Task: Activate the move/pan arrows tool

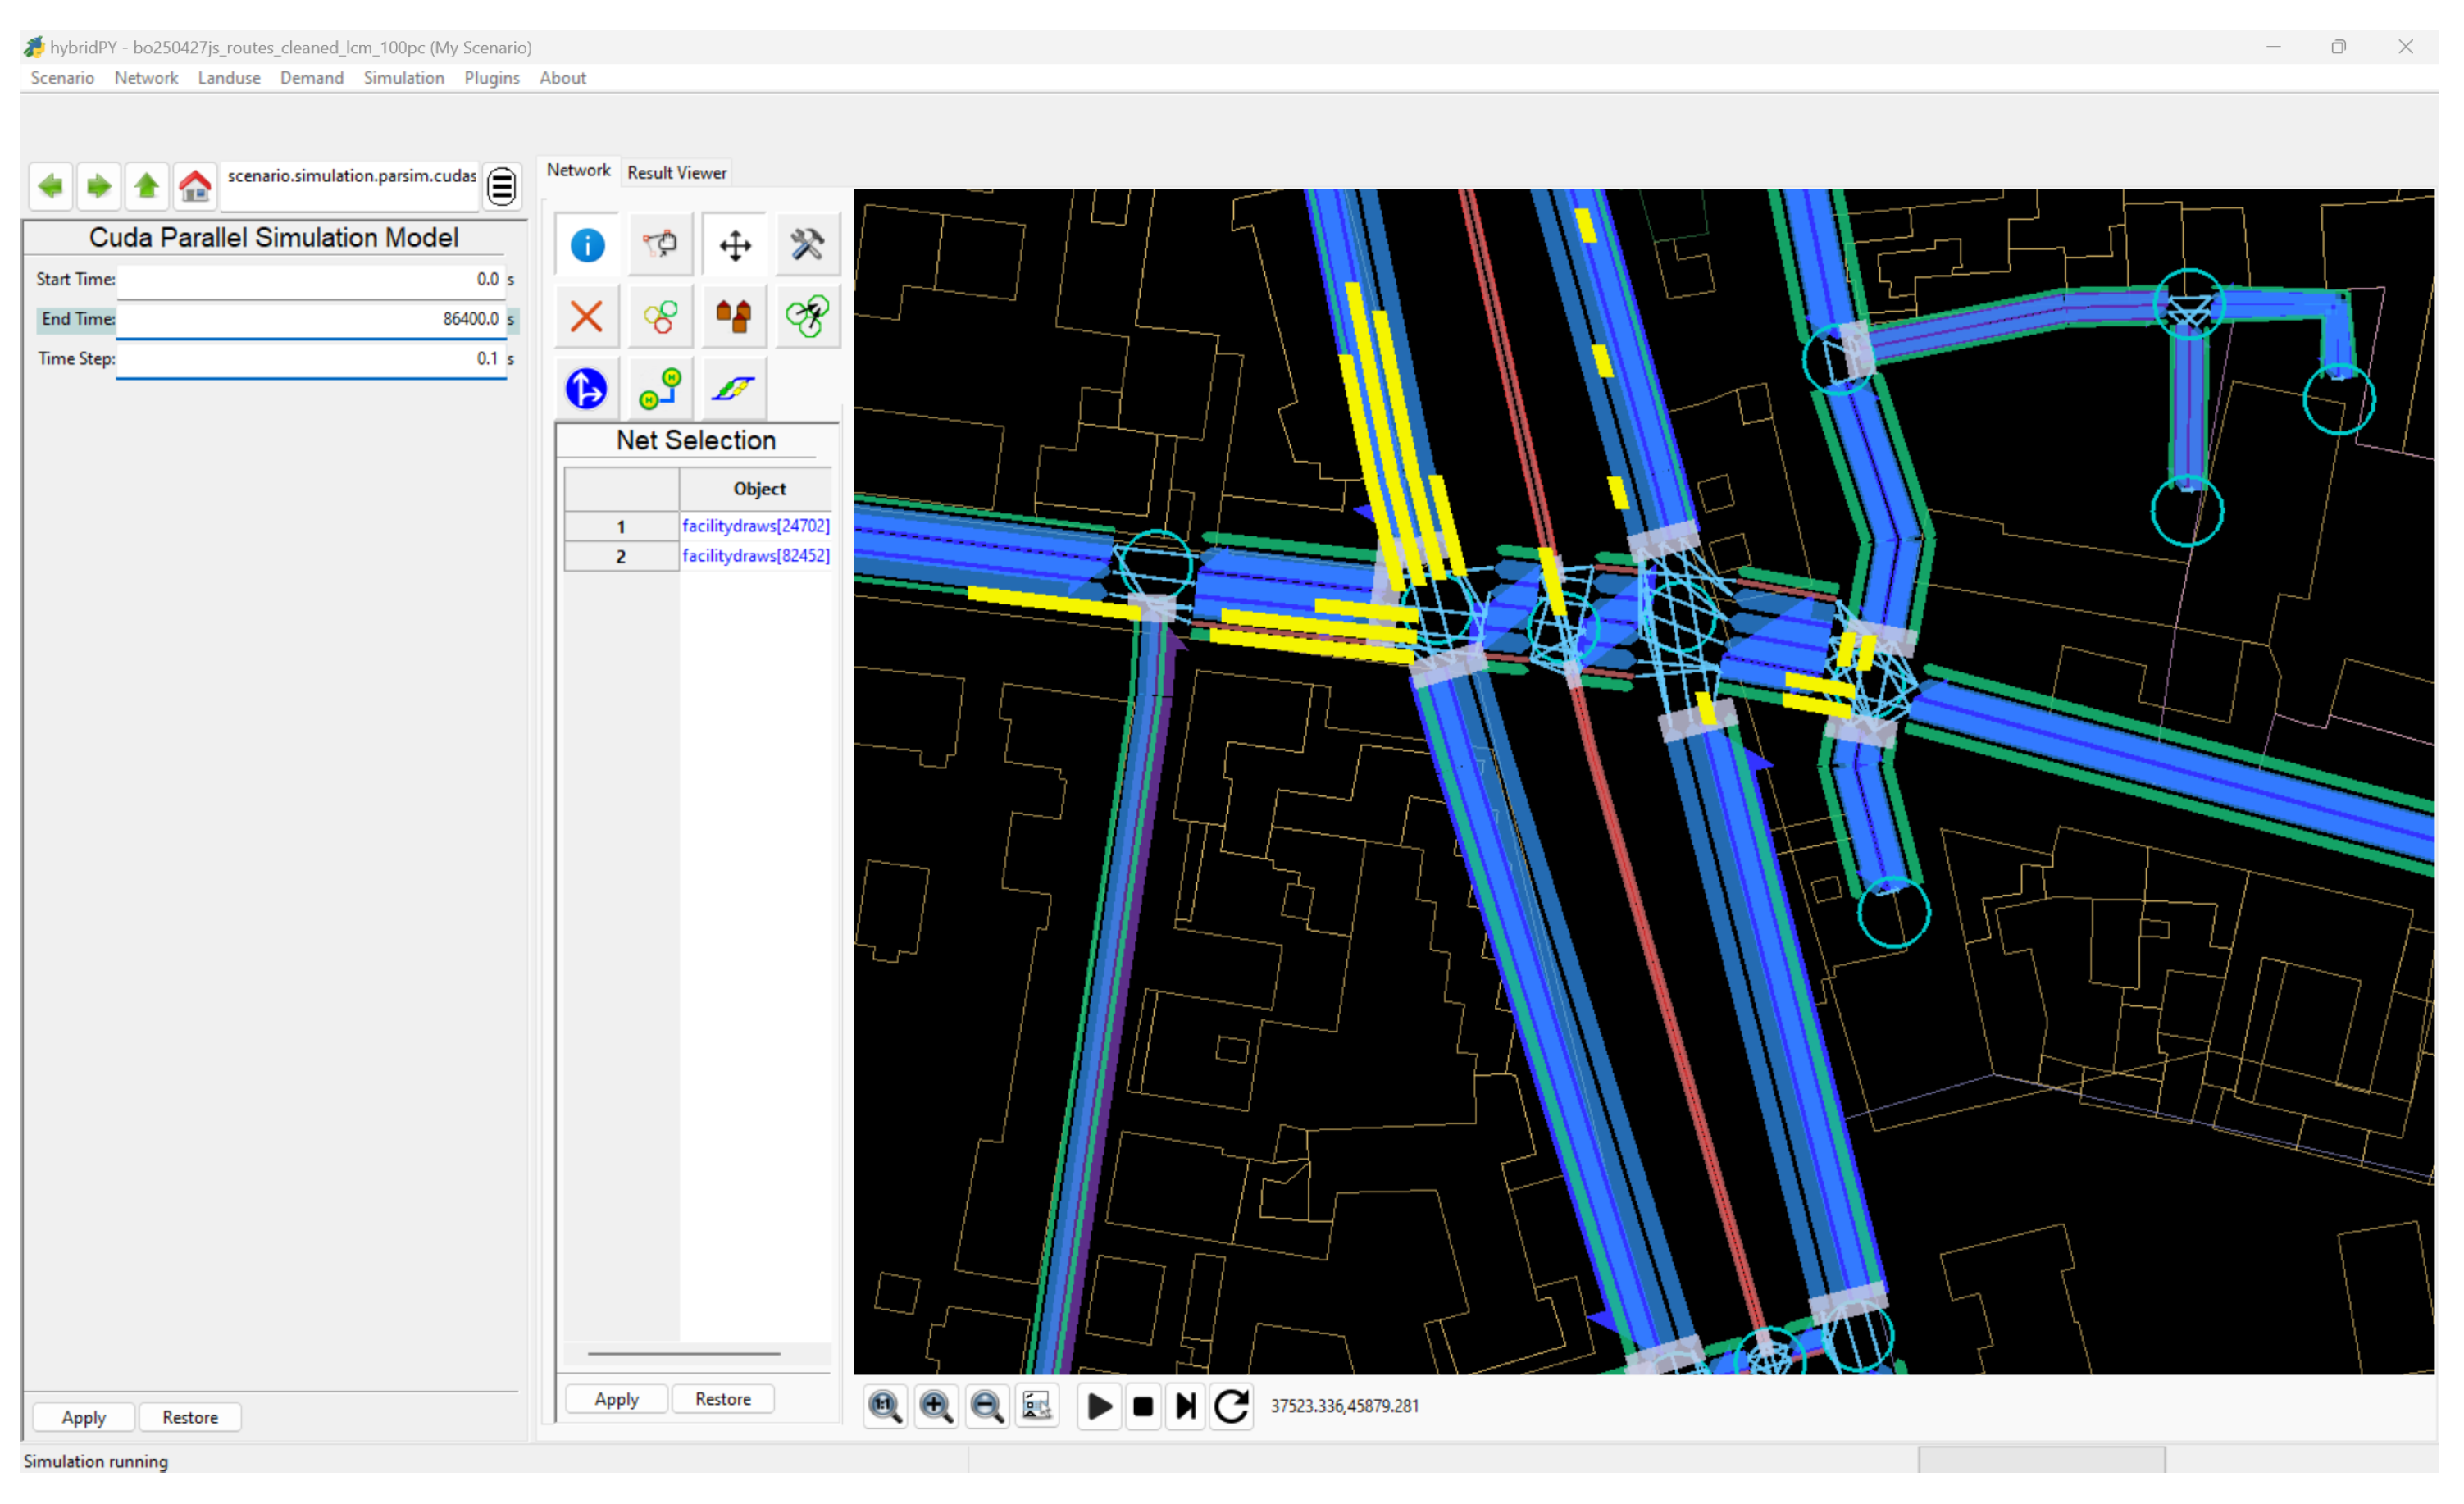Action: click(x=735, y=245)
